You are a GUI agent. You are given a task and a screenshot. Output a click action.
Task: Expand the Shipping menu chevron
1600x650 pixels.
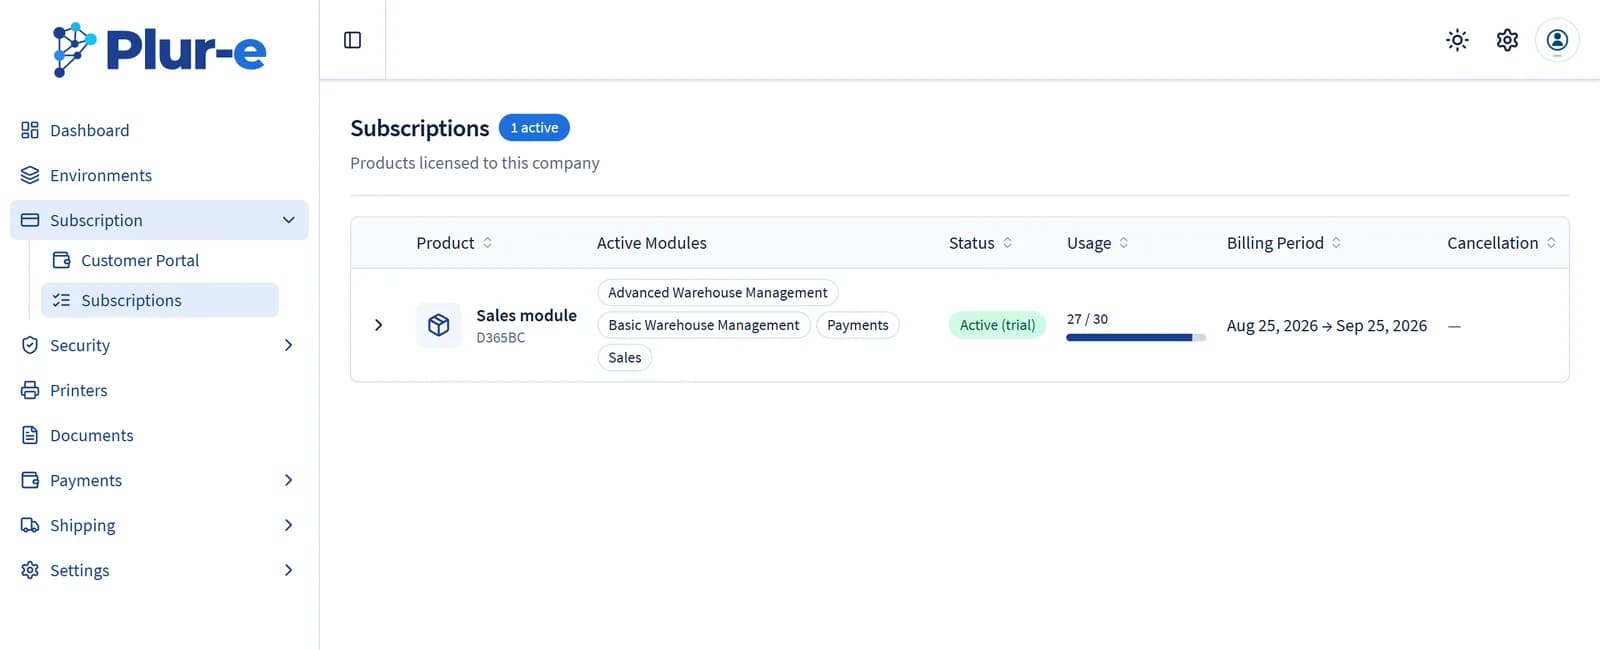[x=288, y=525]
